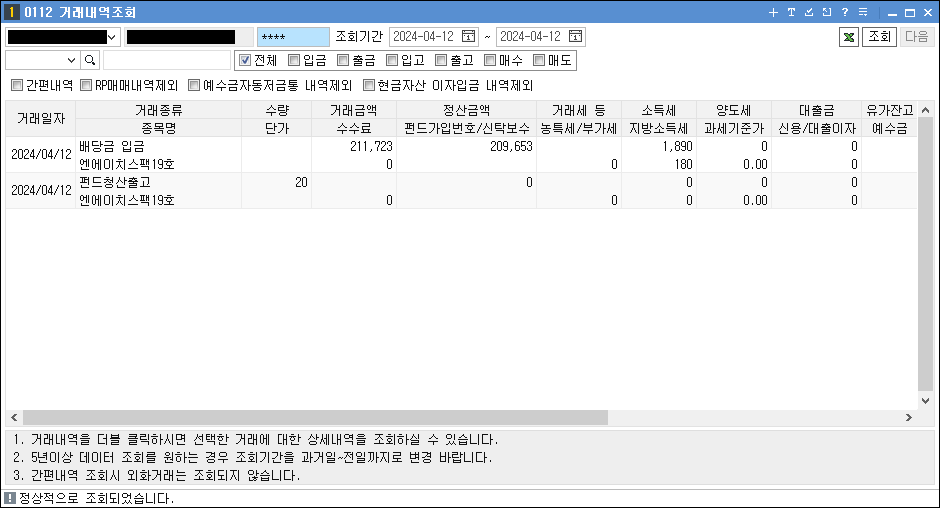Click horizontal scrollbar left arrow
The image size is (940, 508).
click(14, 417)
